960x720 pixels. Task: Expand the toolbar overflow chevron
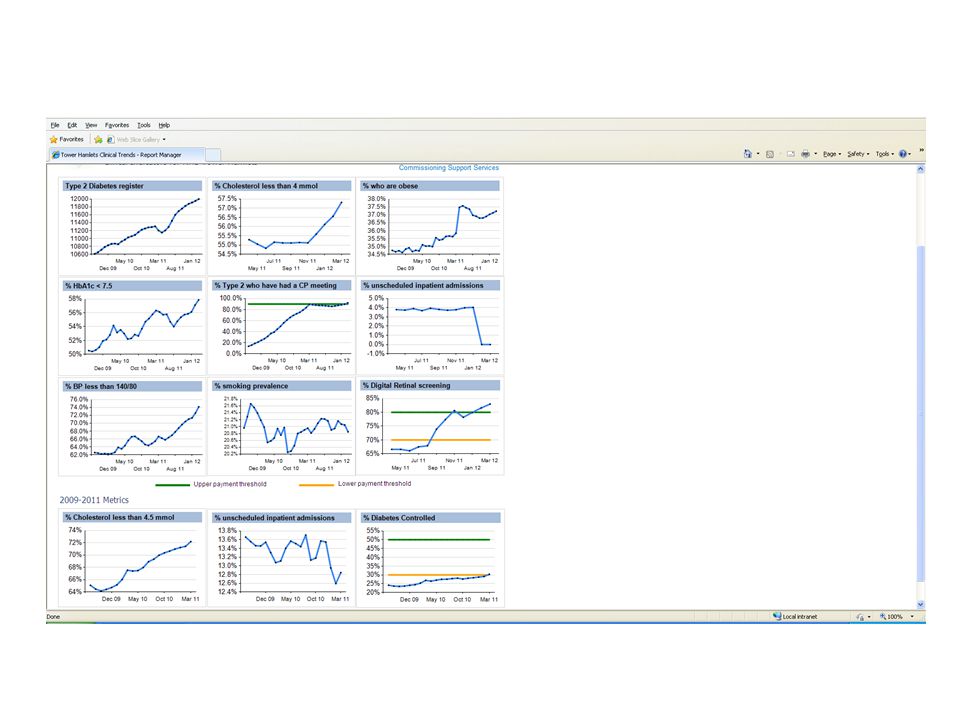(921, 150)
